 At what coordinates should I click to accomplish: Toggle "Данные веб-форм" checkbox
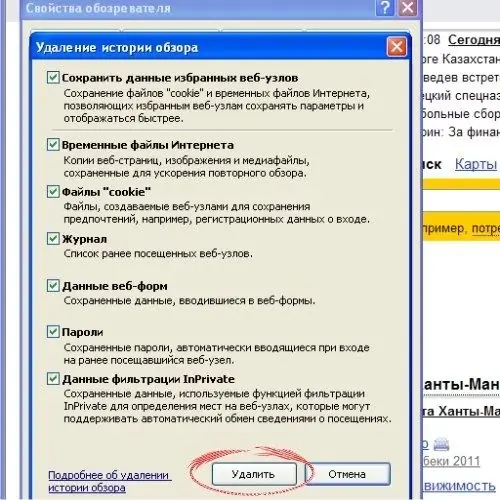[53, 285]
